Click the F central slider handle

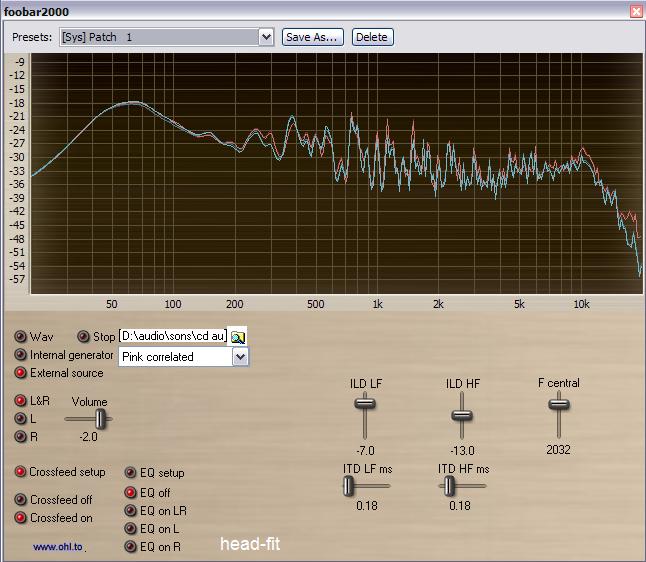(x=559, y=404)
